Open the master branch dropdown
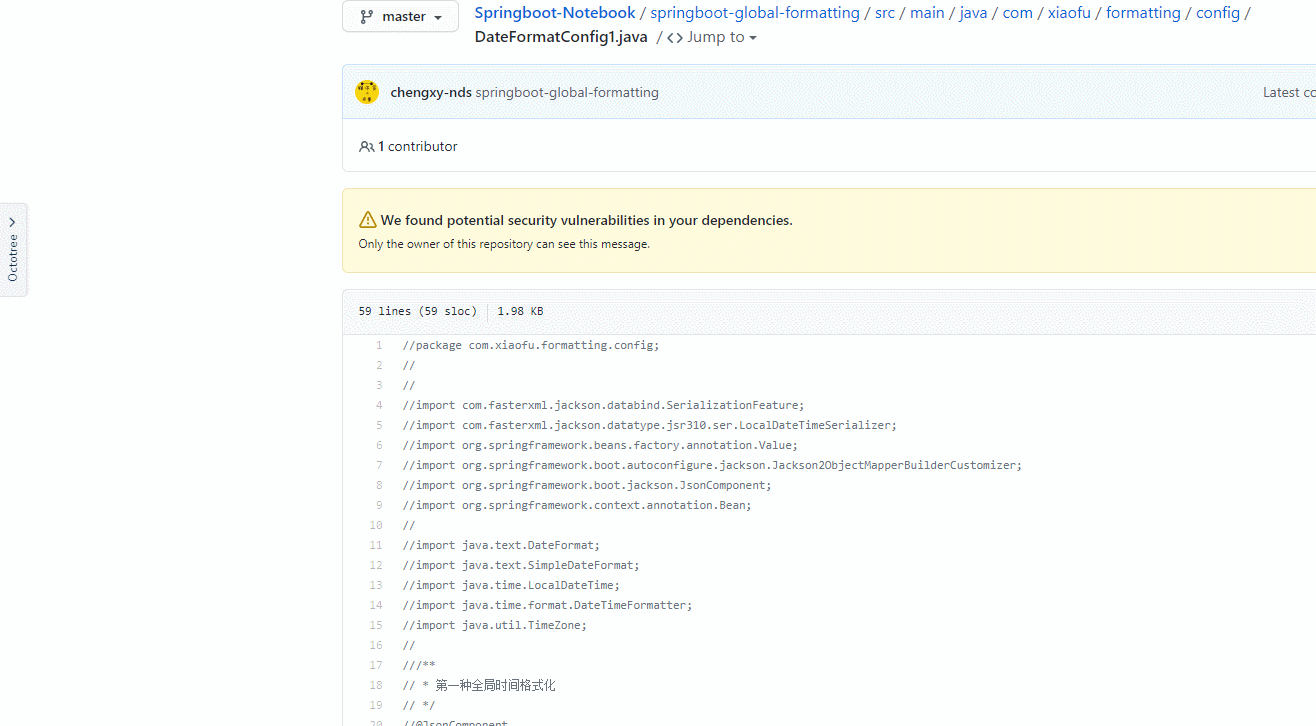1316x726 pixels. 400,16
